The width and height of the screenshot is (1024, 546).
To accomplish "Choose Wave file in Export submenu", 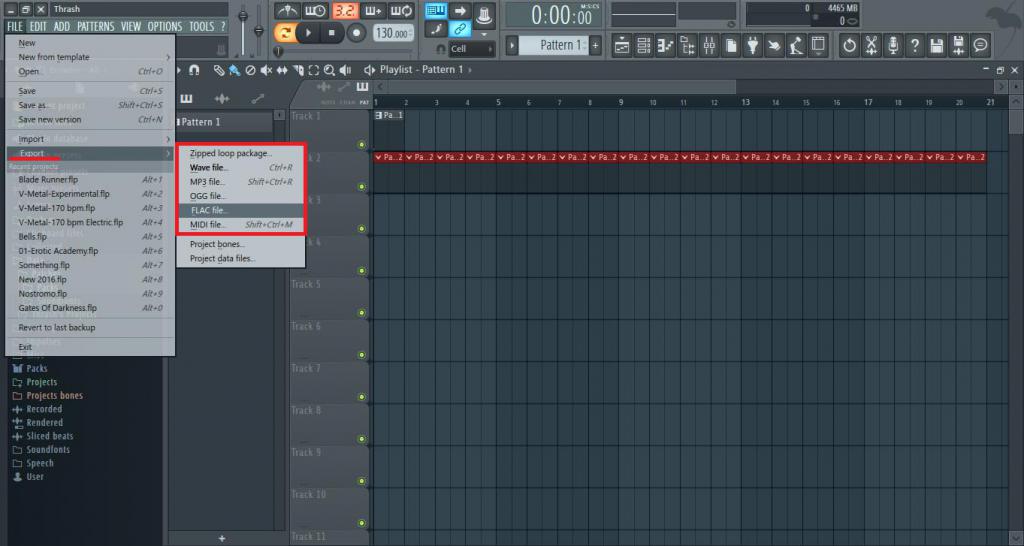I will pos(240,168).
